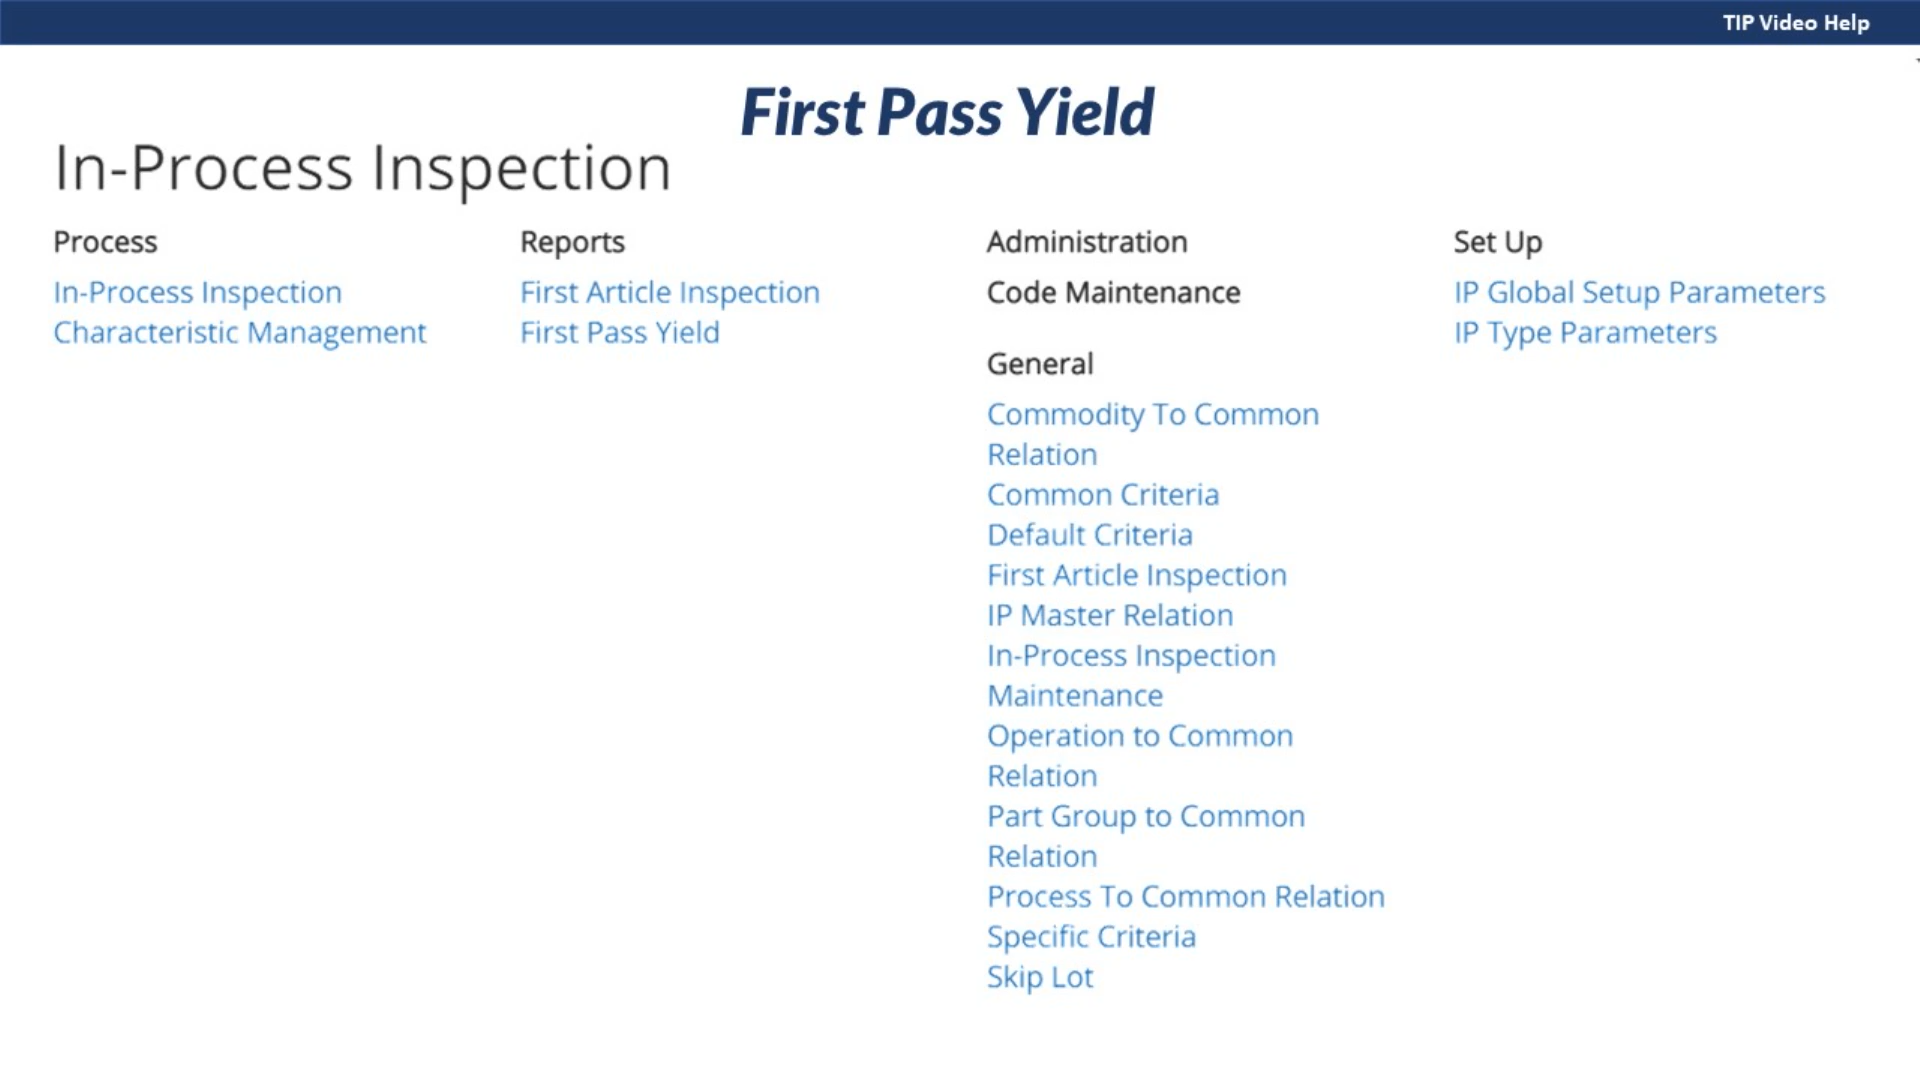Open Commodity To Common Relation link
This screenshot has height=1080, width=1920.
pos(1152,414)
